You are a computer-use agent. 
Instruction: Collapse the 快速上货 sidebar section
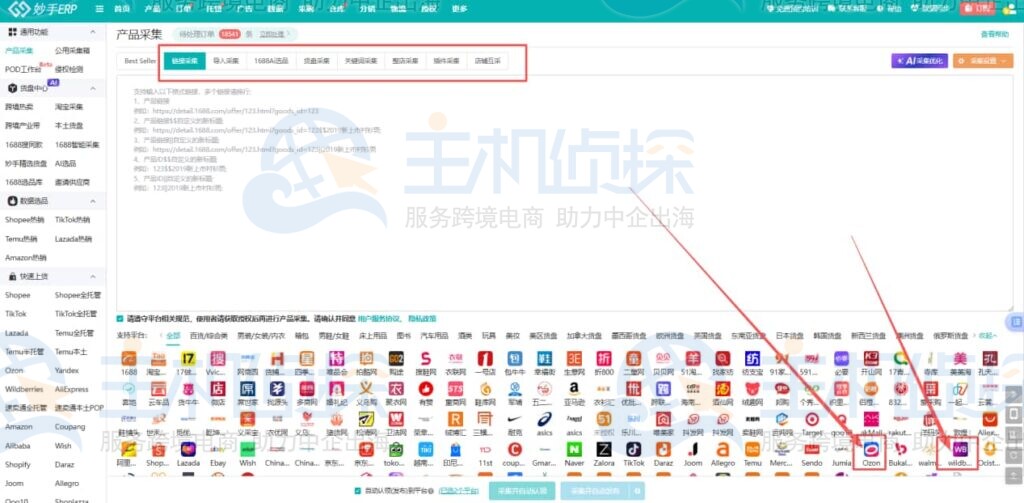click(93, 276)
